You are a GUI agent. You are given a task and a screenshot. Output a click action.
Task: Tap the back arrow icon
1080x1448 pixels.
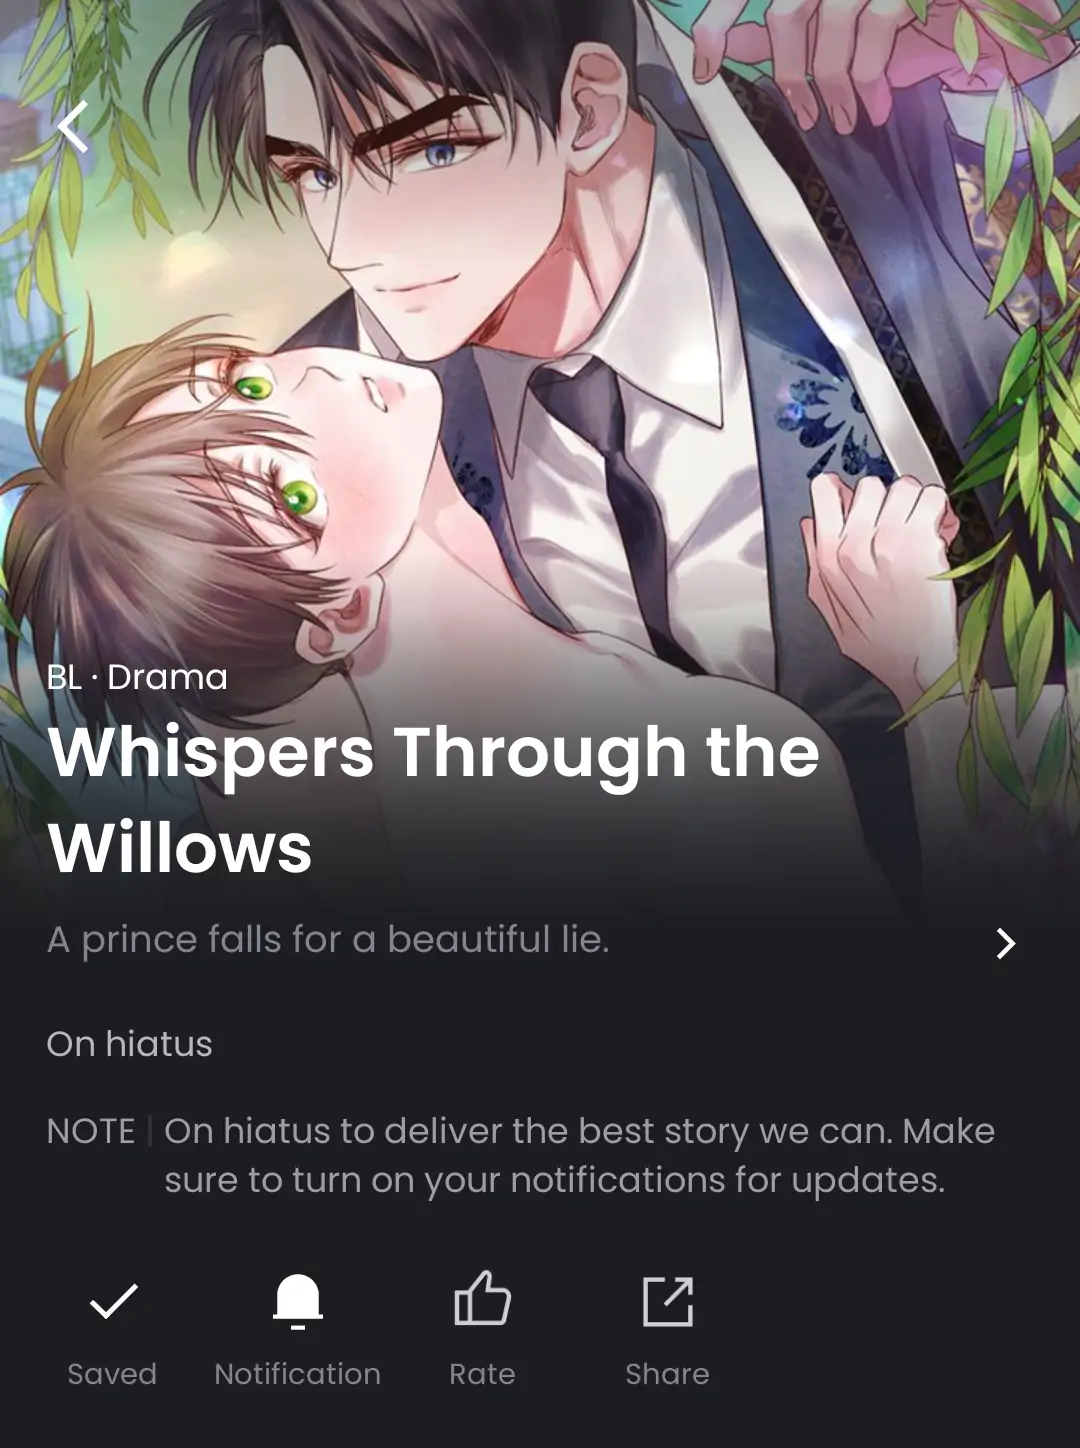coord(73,127)
